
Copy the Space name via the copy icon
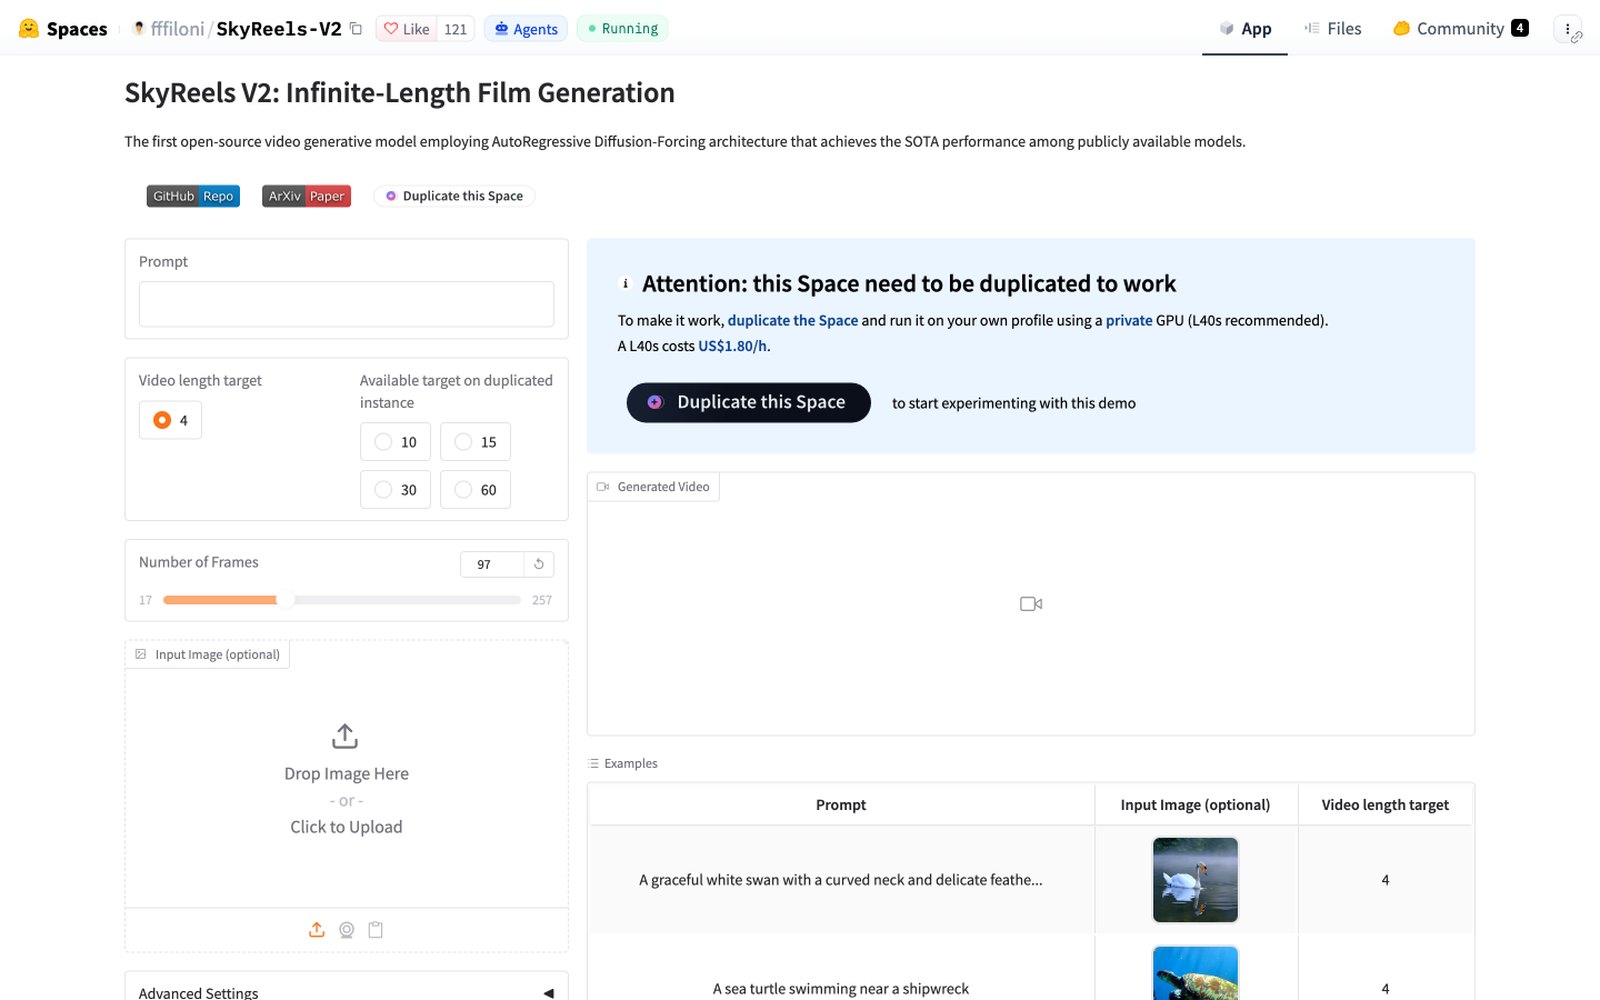356,29
